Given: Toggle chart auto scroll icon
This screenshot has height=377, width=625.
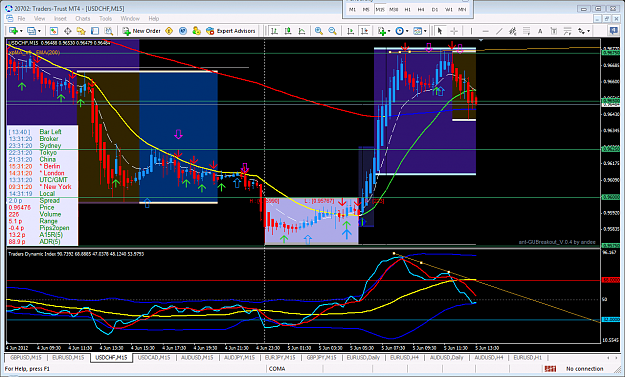Looking at the screenshot, I should [x=350, y=31].
